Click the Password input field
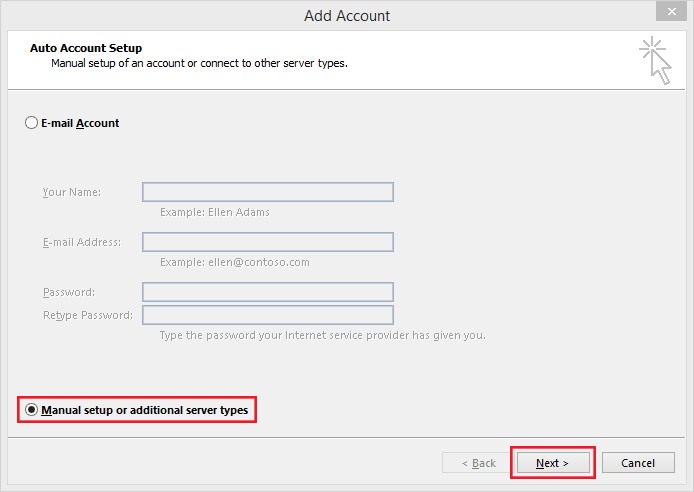694x492 pixels. tap(268, 292)
